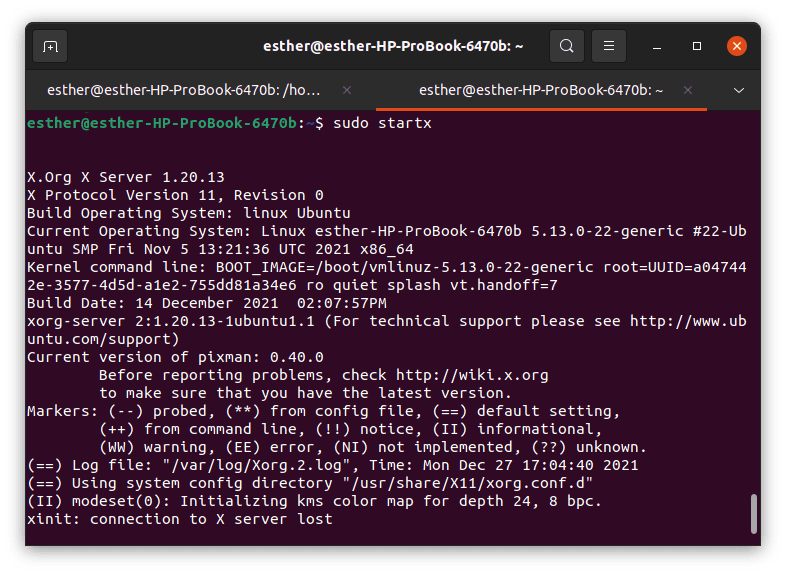Image resolution: width=786 pixels, height=574 pixels.
Task: Close the terminal window
Action: click(x=736, y=46)
